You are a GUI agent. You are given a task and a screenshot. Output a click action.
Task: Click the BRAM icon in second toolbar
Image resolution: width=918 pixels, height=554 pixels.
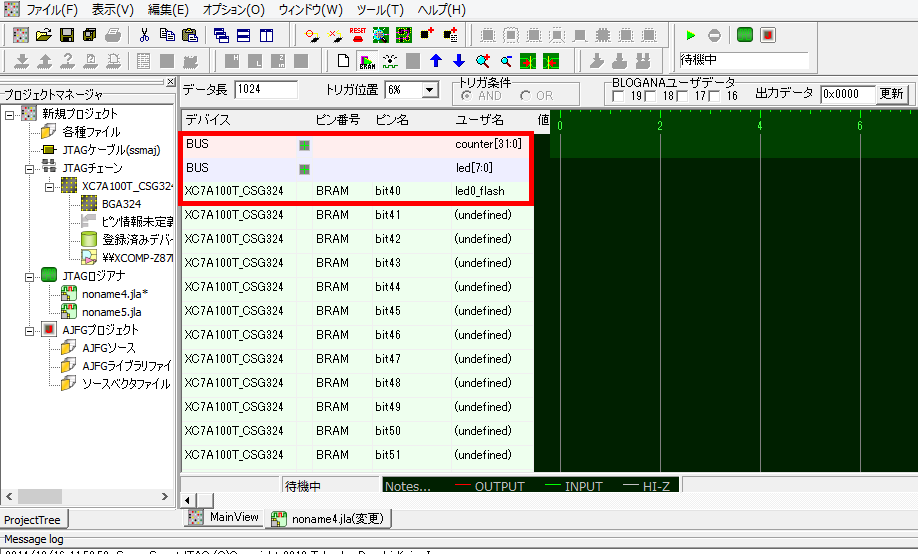click(366, 61)
